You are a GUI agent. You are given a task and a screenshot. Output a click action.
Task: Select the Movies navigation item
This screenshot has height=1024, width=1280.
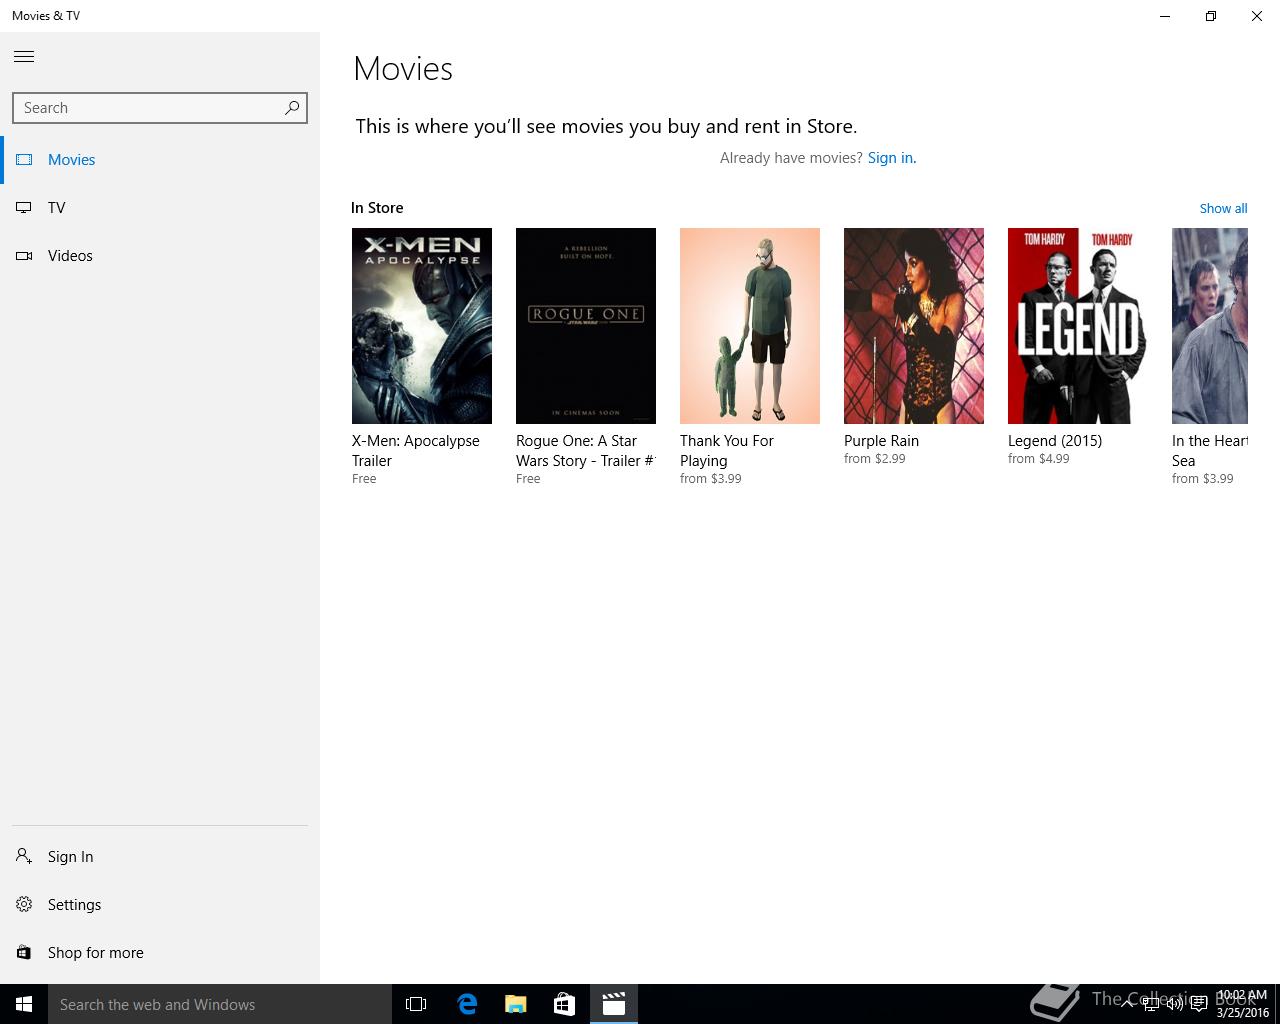coord(160,160)
